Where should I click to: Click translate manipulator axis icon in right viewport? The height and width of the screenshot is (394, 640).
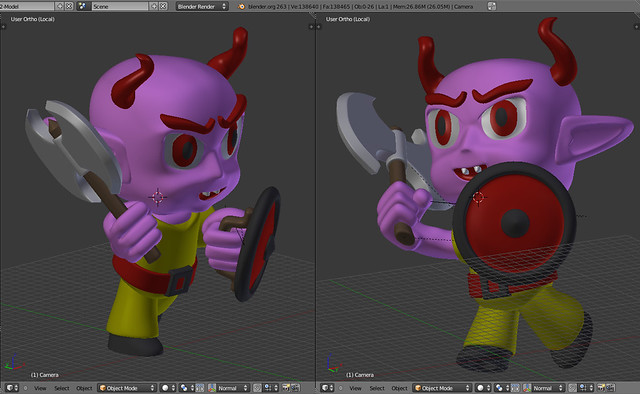527,388
